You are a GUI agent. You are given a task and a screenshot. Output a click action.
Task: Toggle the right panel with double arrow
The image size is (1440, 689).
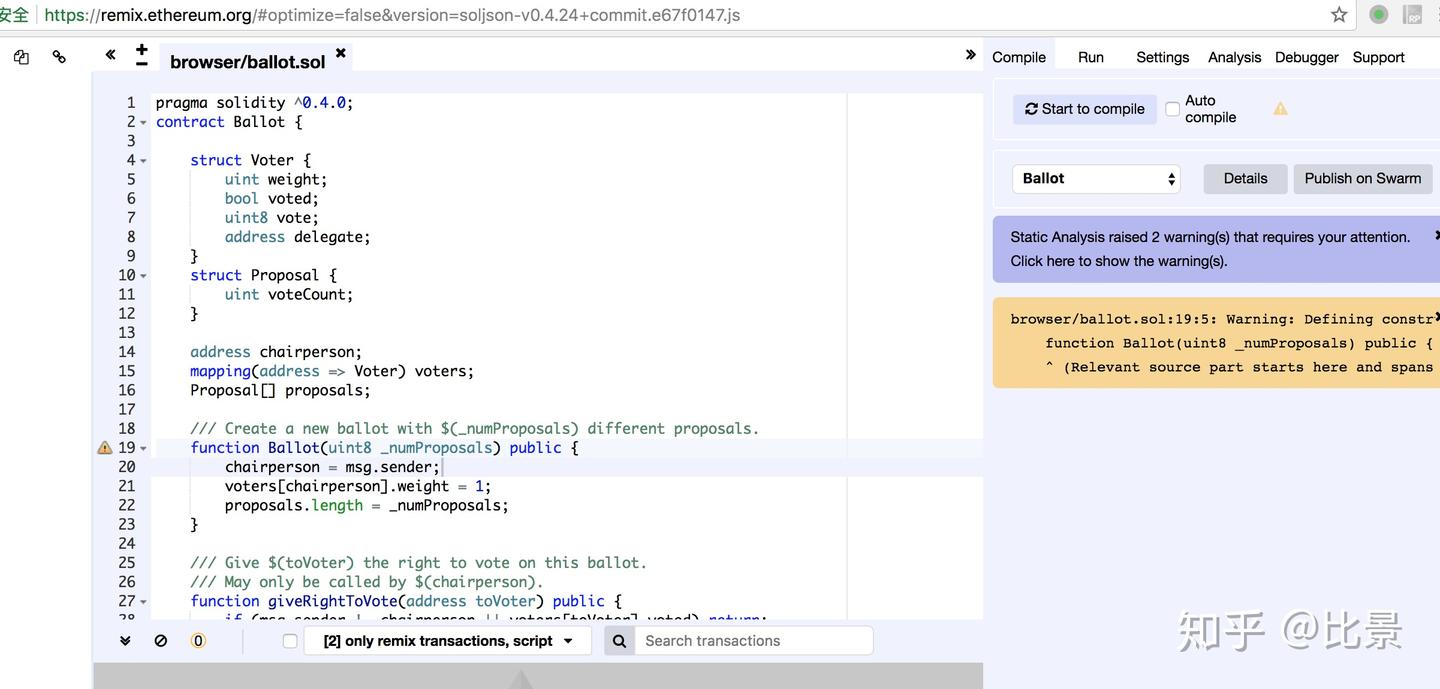[x=970, y=55]
